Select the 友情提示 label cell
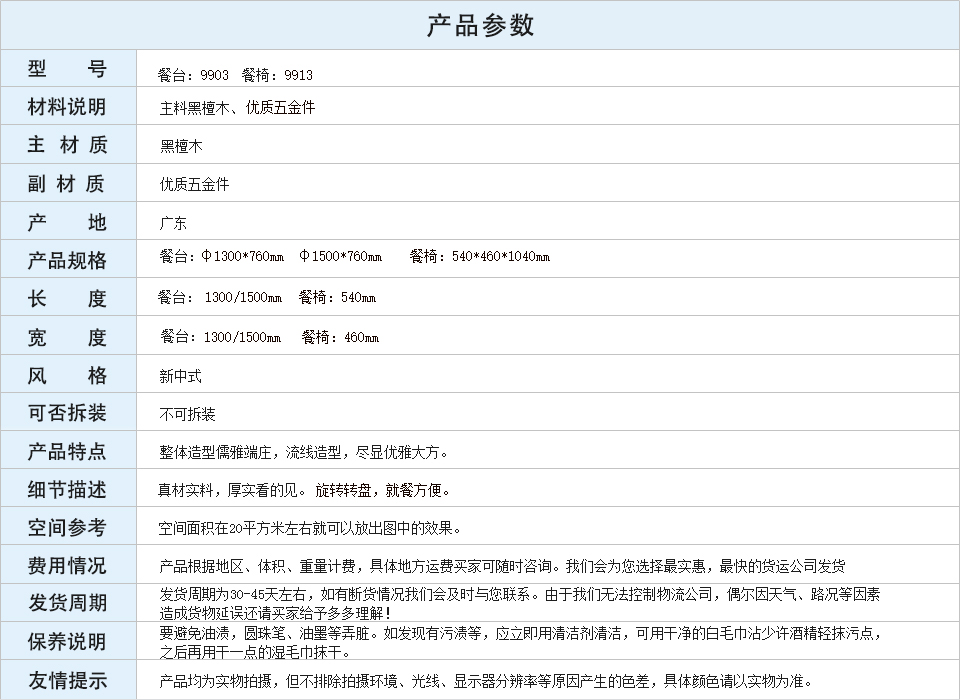960x700 pixels. tap(68, 680)
